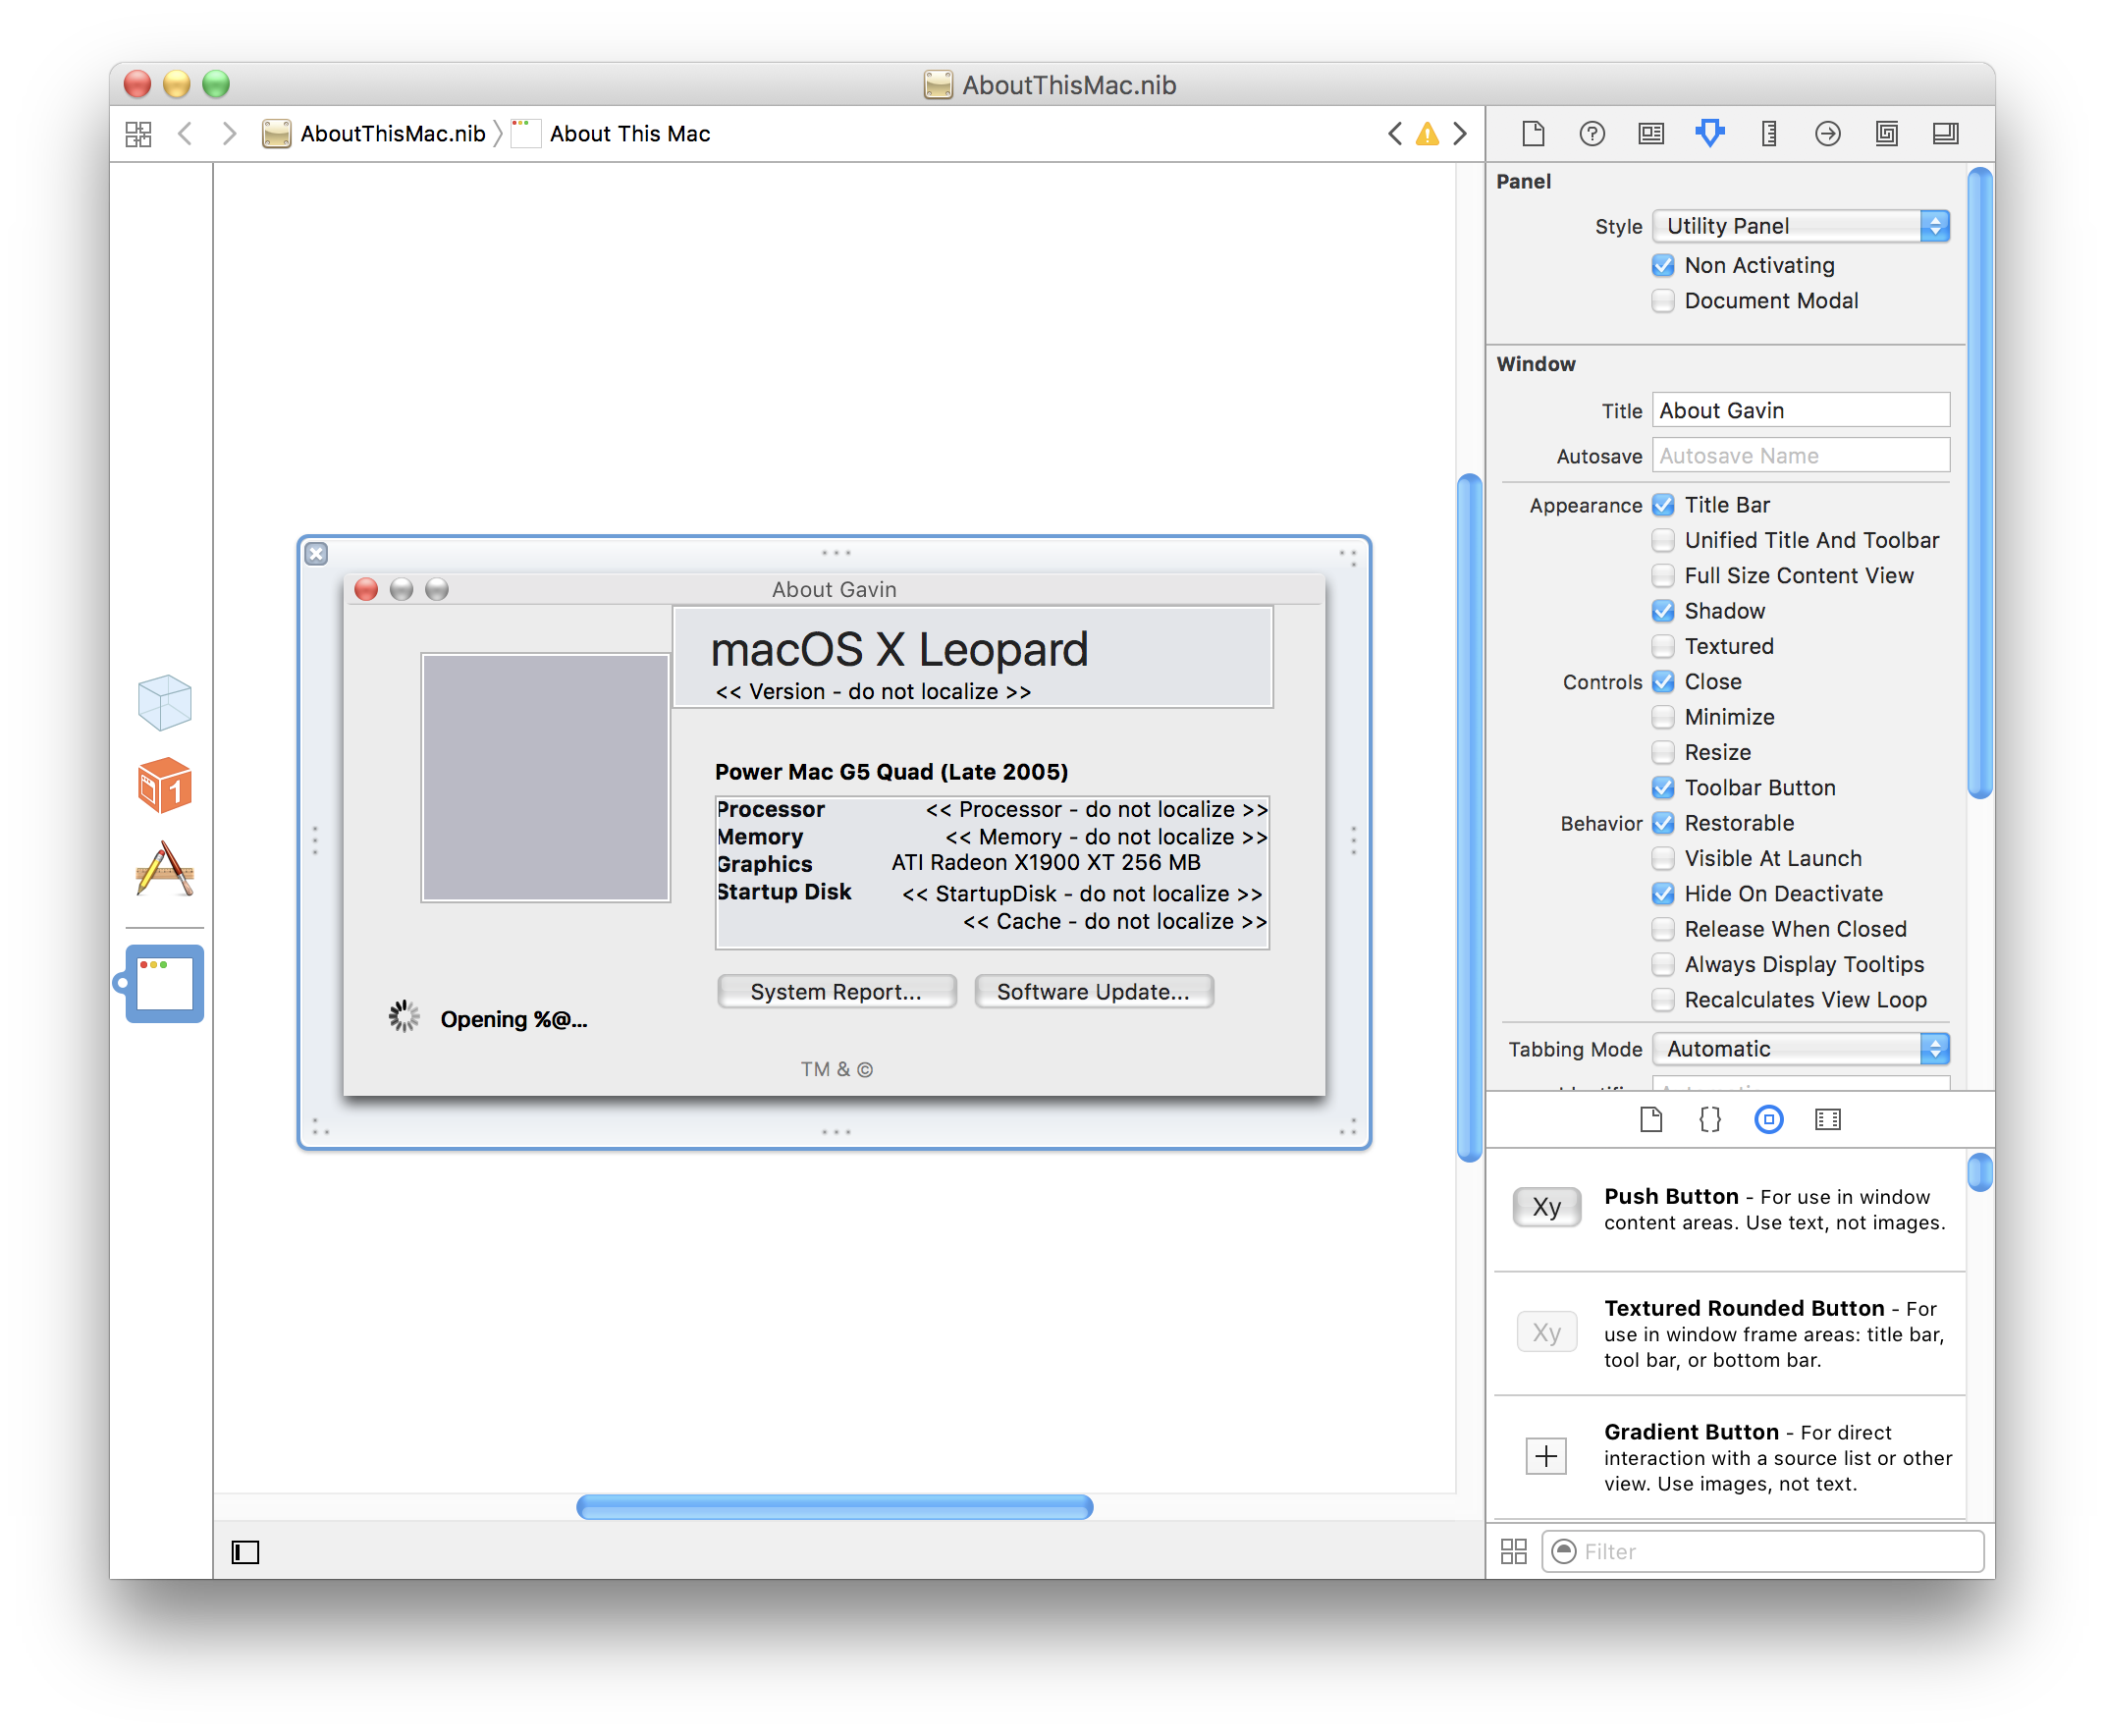The width and height of the screenshot is (2105, 1736).
Task: Open the related items grid menu
Action: click(138, 134)
